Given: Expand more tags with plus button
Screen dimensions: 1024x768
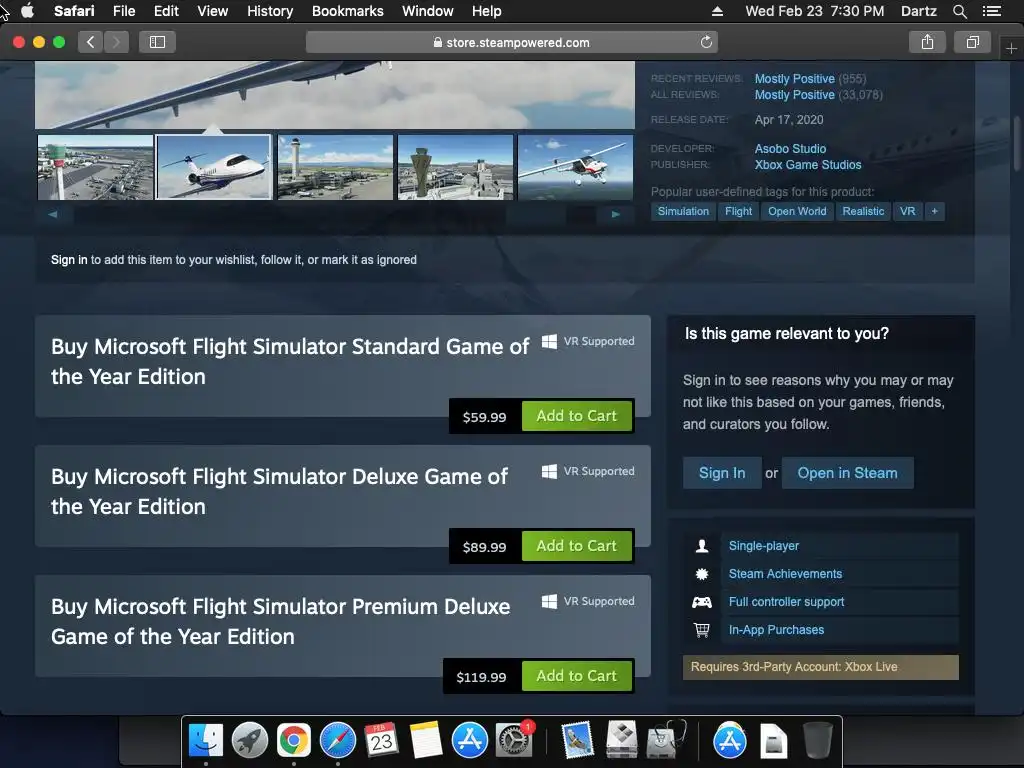Looking at the screenshot, I should pyautogui.click(x=935, y=212).
